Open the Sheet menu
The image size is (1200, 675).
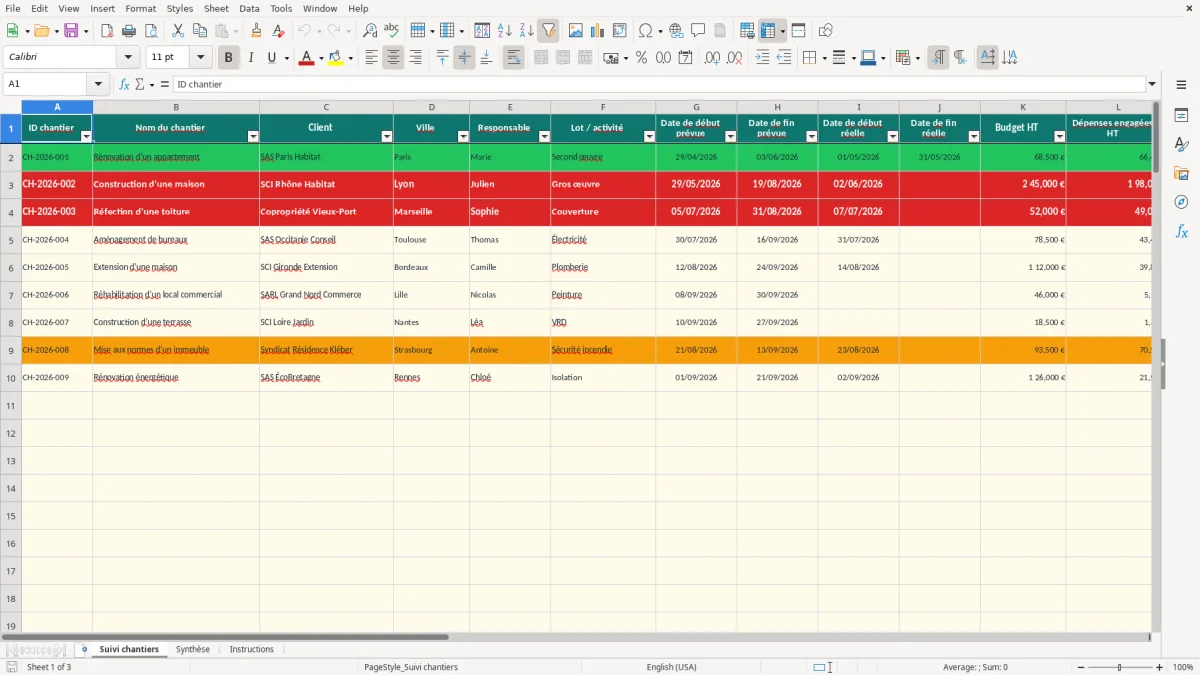pos(216,8)
